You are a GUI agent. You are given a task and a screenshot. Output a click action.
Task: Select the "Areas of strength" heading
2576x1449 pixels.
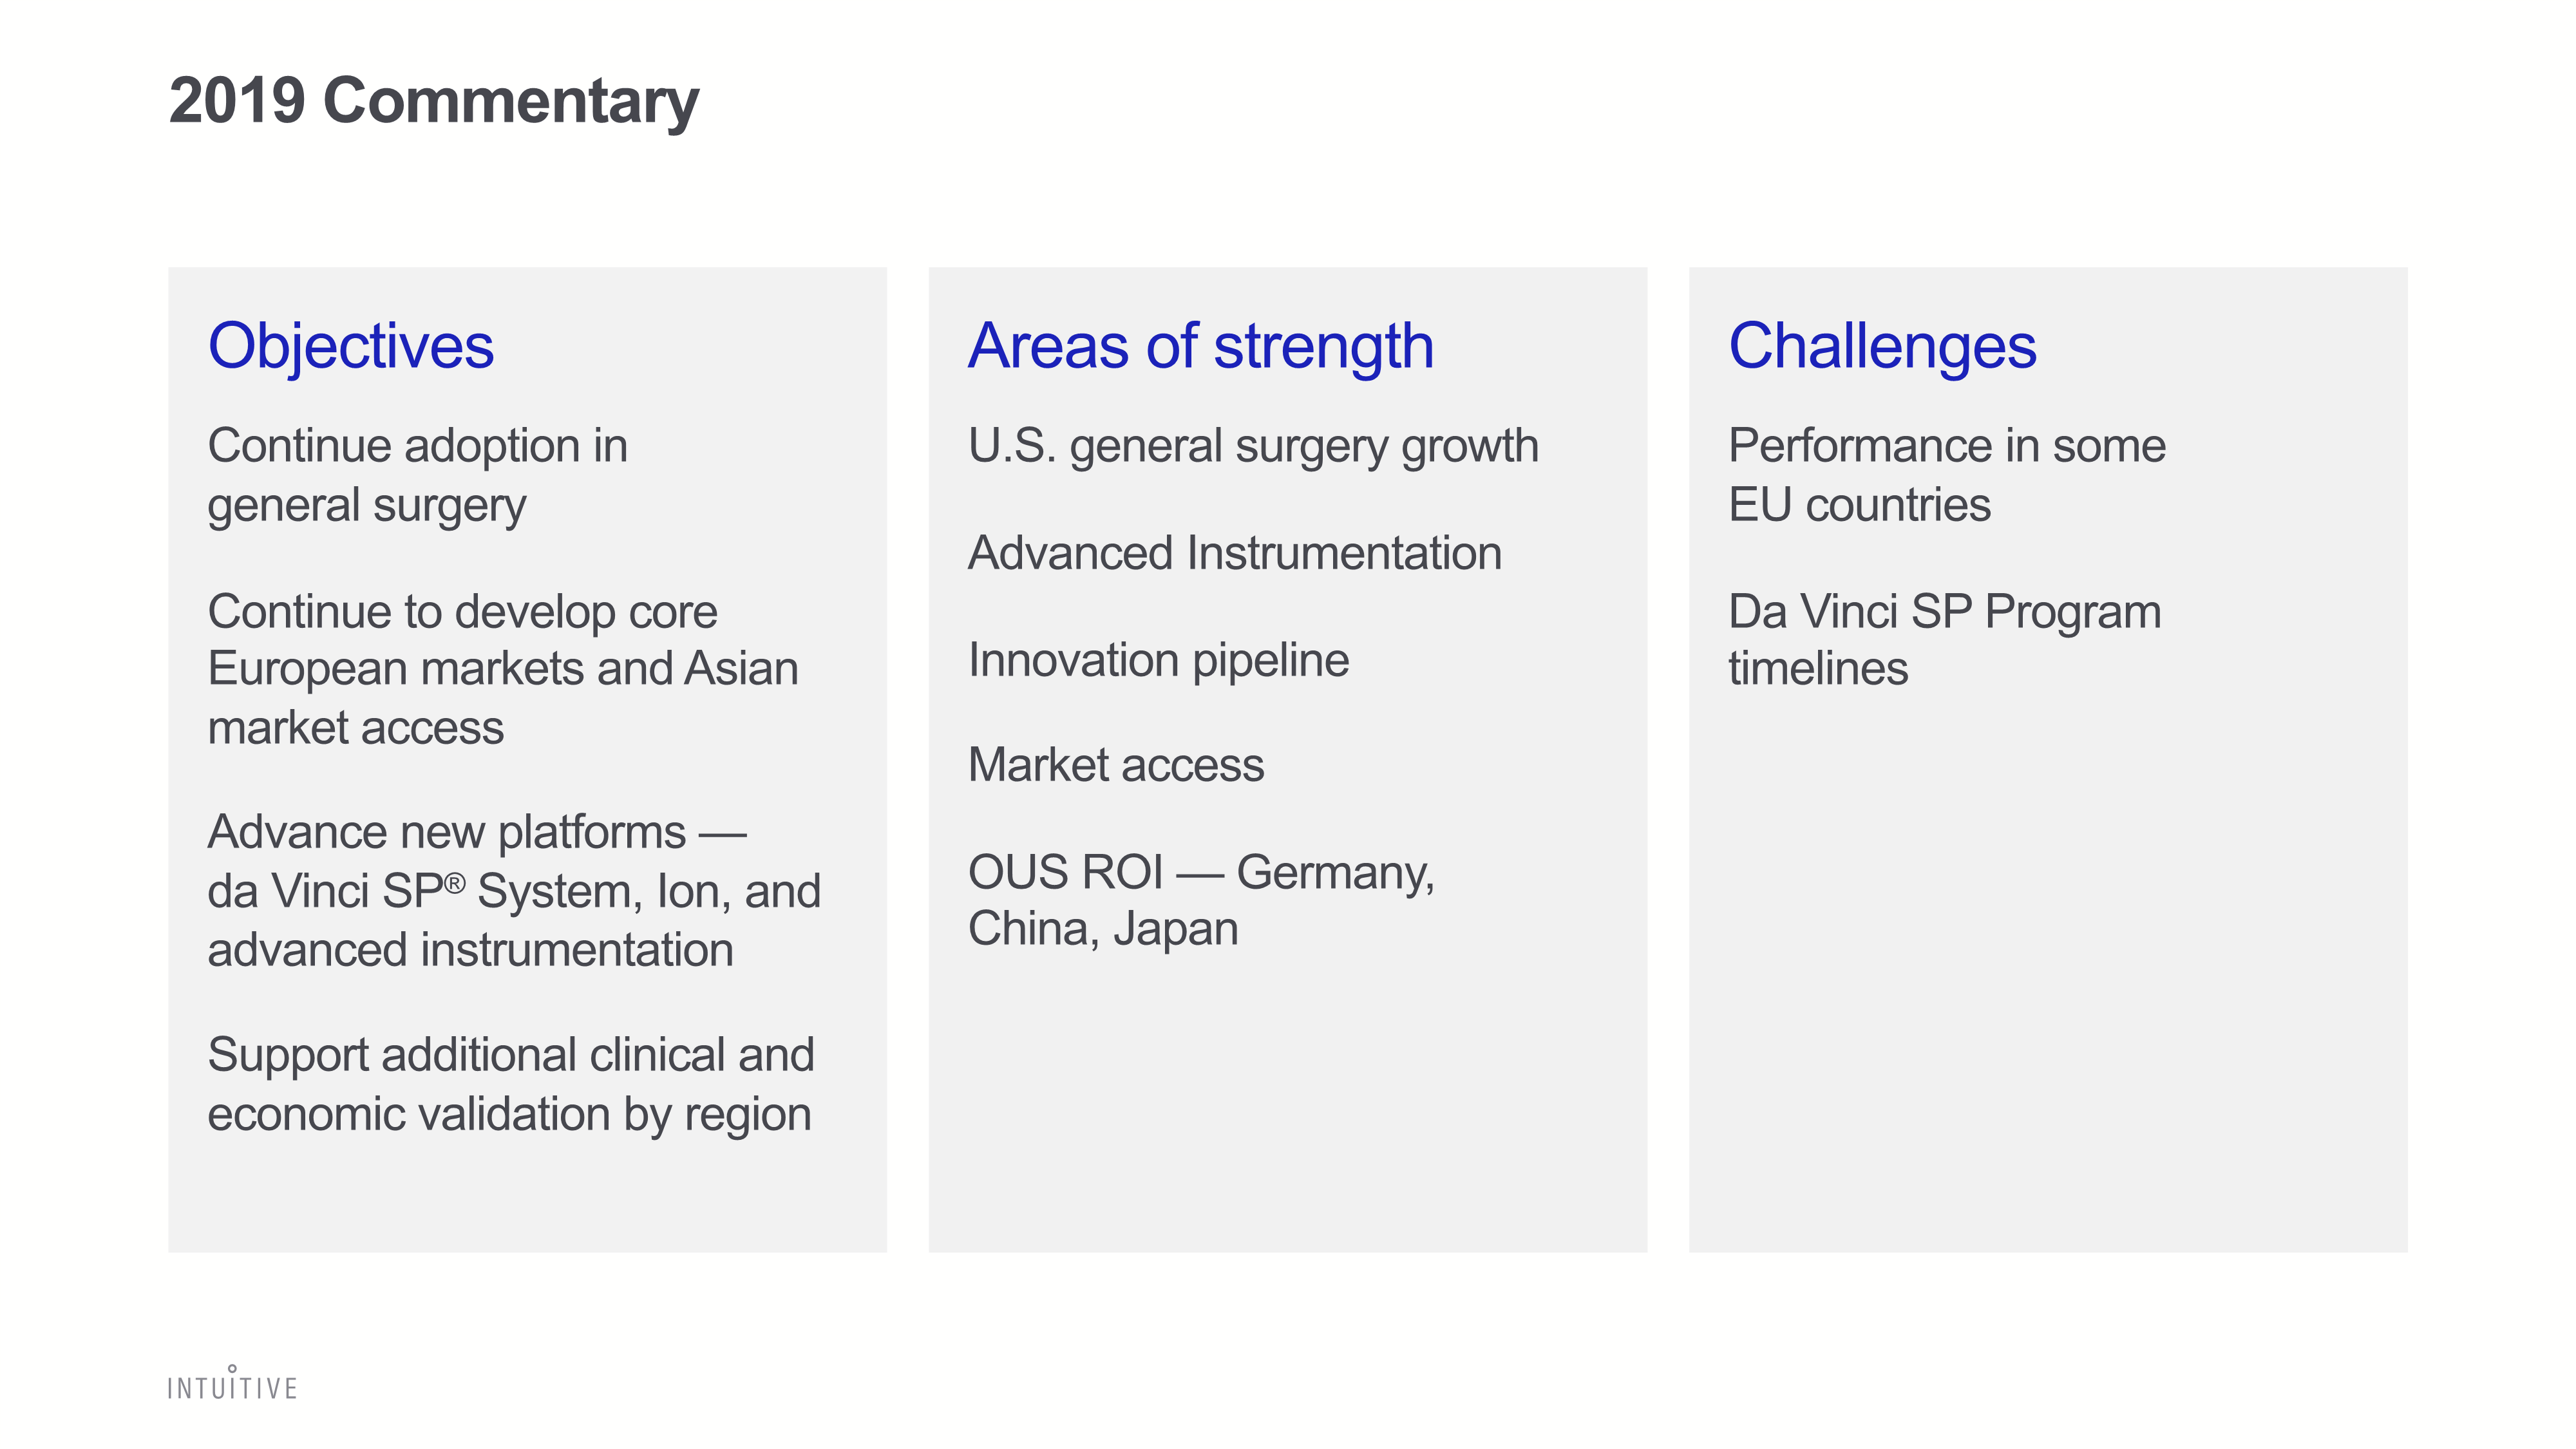point(1200,346)
